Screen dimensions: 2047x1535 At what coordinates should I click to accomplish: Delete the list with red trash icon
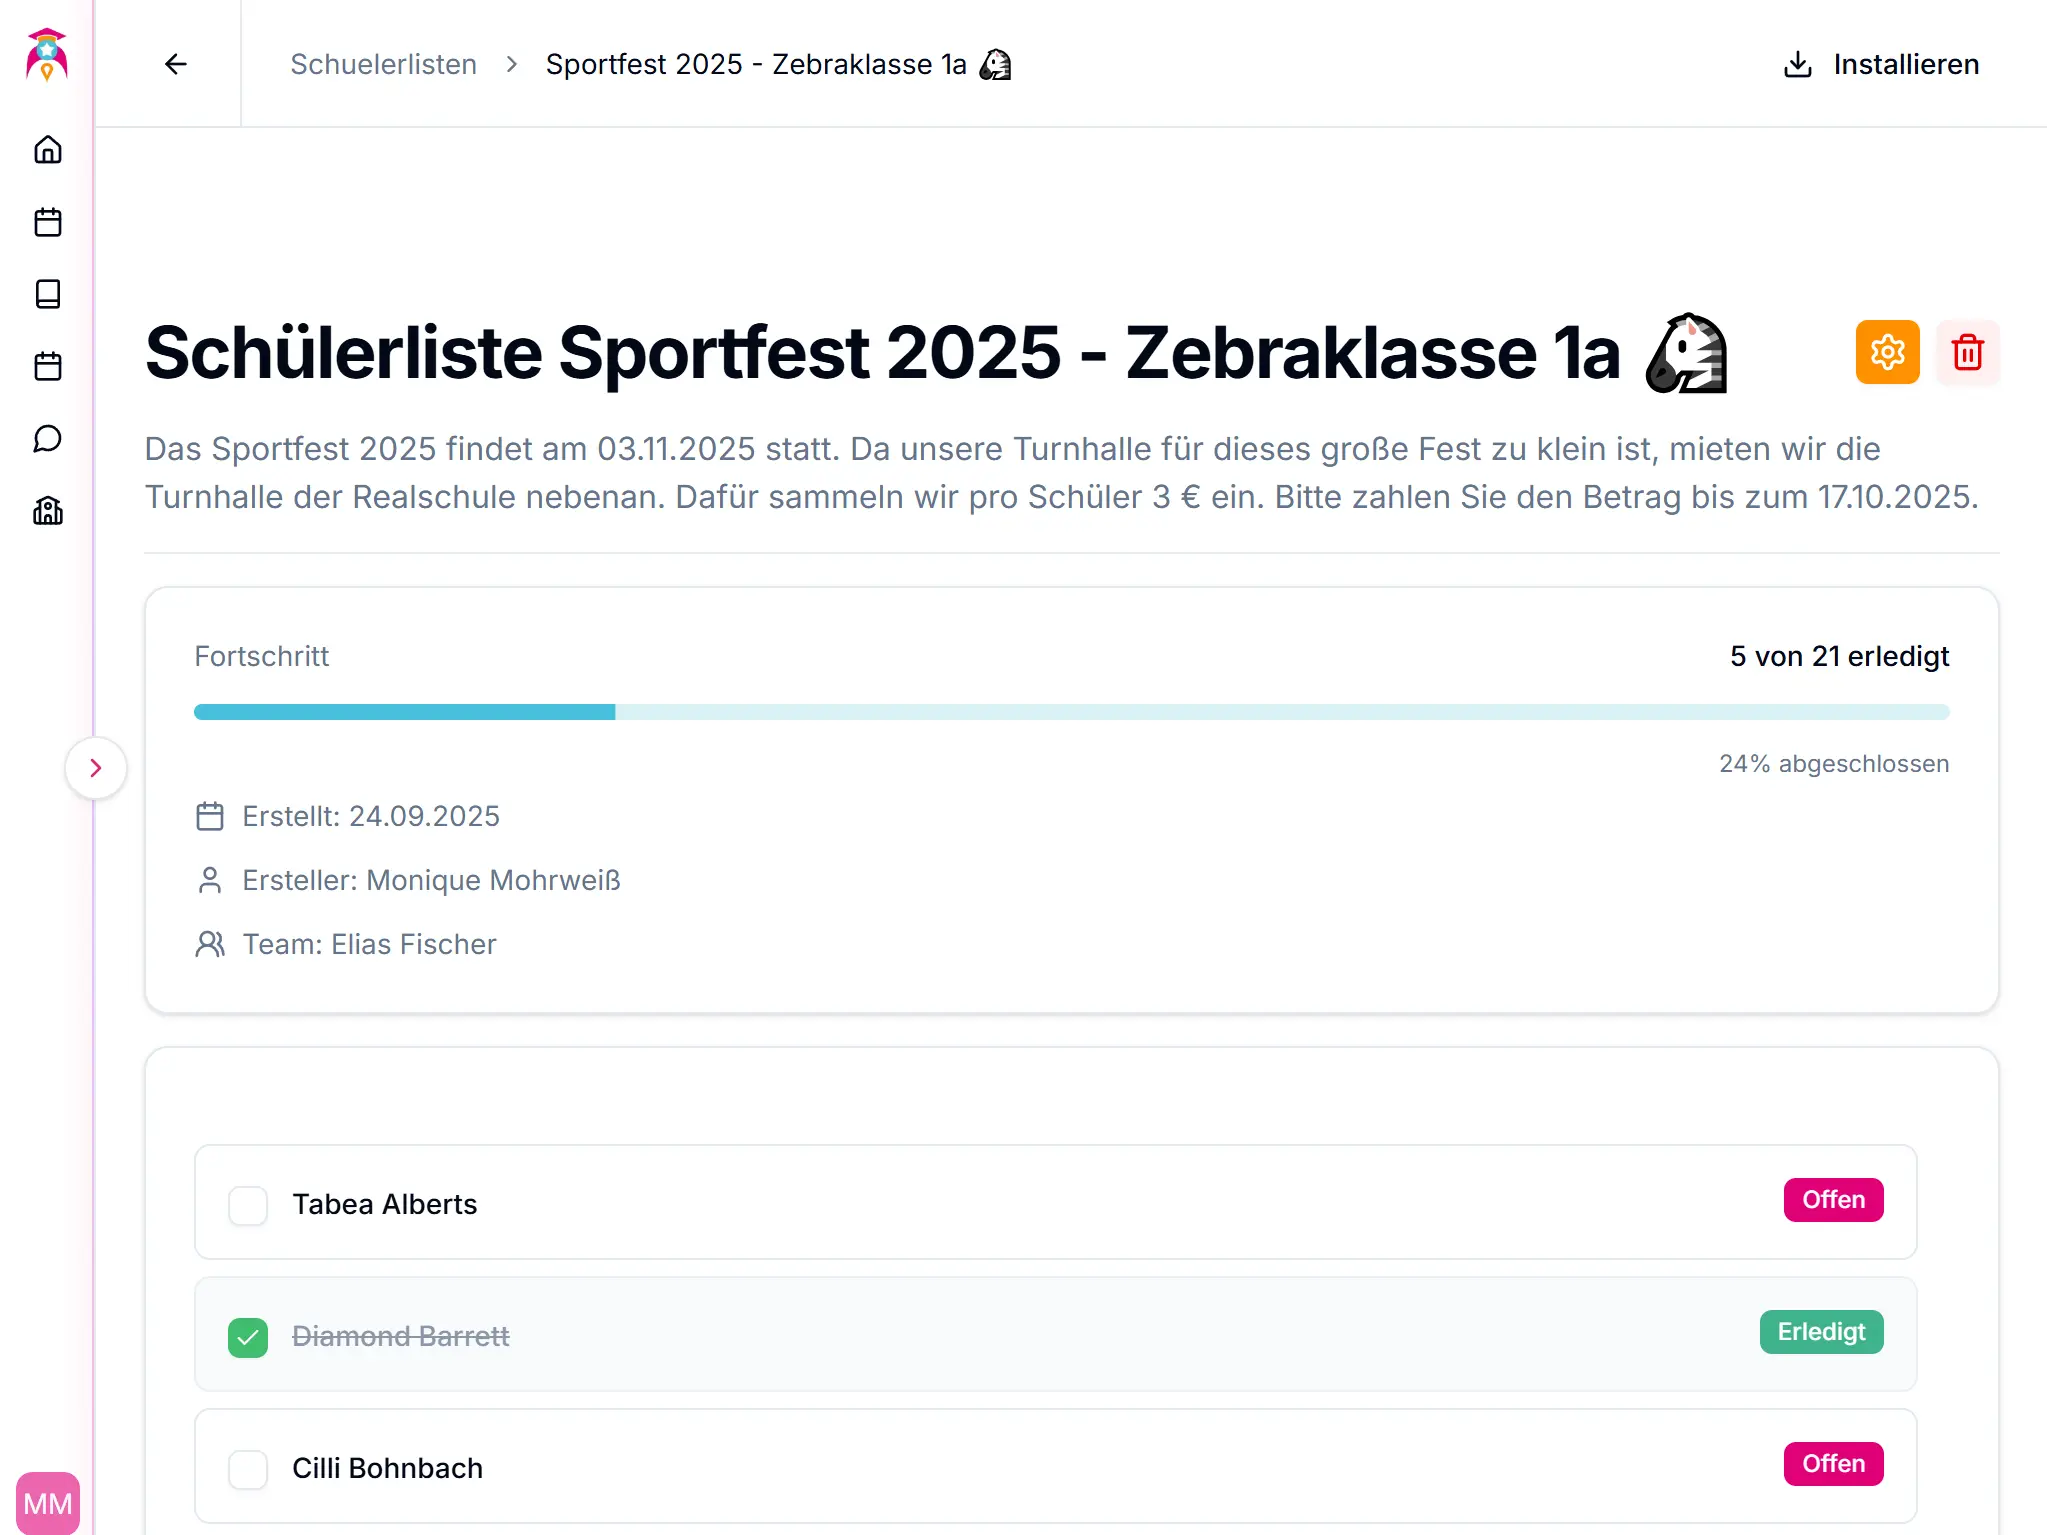1967,352
